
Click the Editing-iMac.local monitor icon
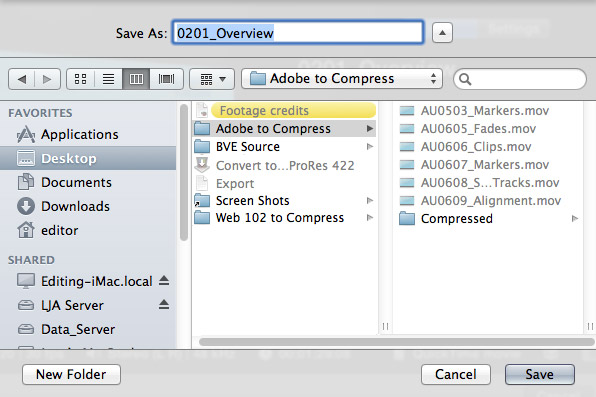26,281
